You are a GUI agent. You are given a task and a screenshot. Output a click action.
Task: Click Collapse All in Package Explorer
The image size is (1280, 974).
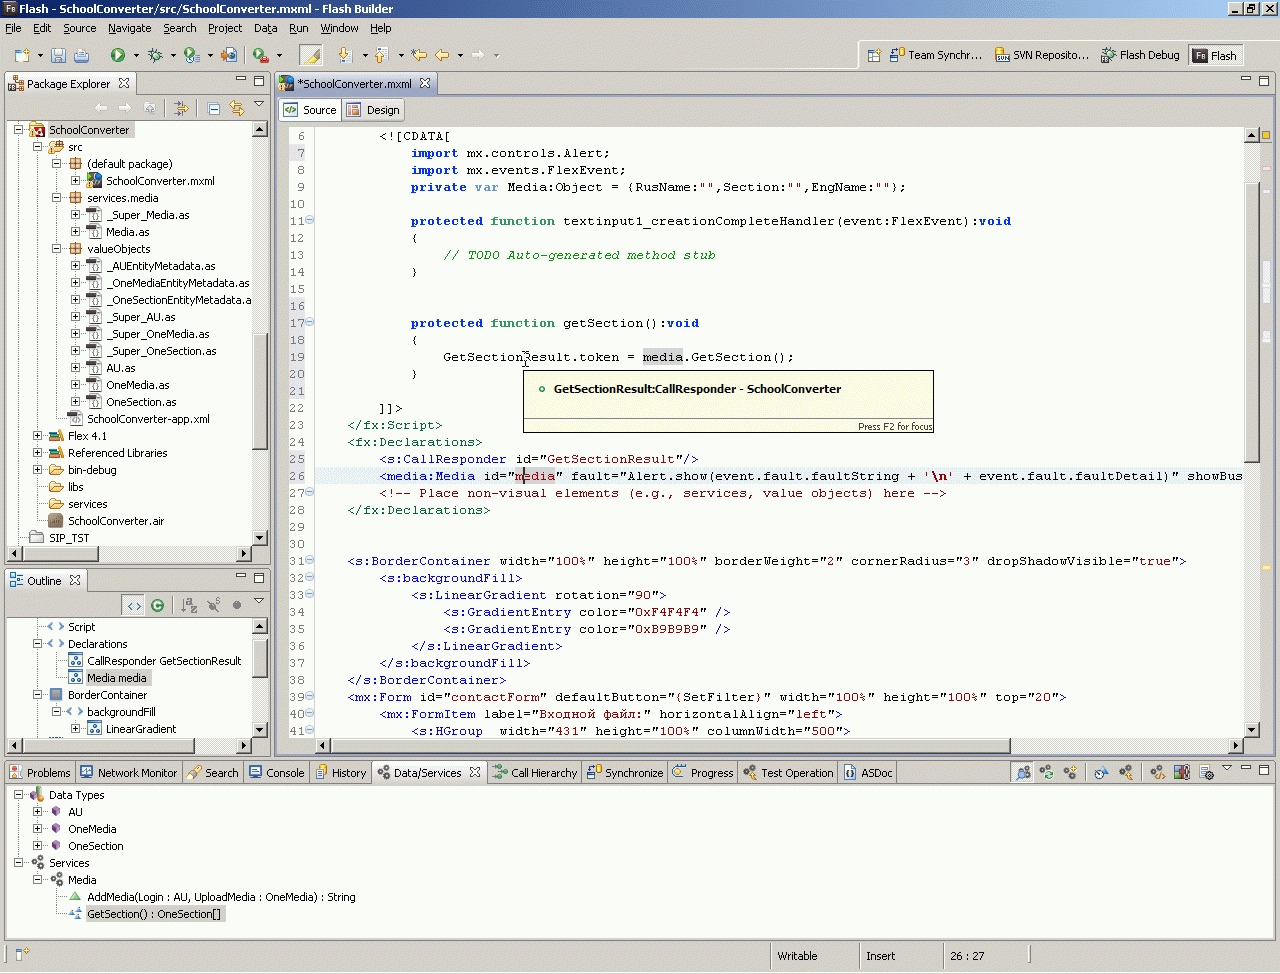[x=213, y=108]
